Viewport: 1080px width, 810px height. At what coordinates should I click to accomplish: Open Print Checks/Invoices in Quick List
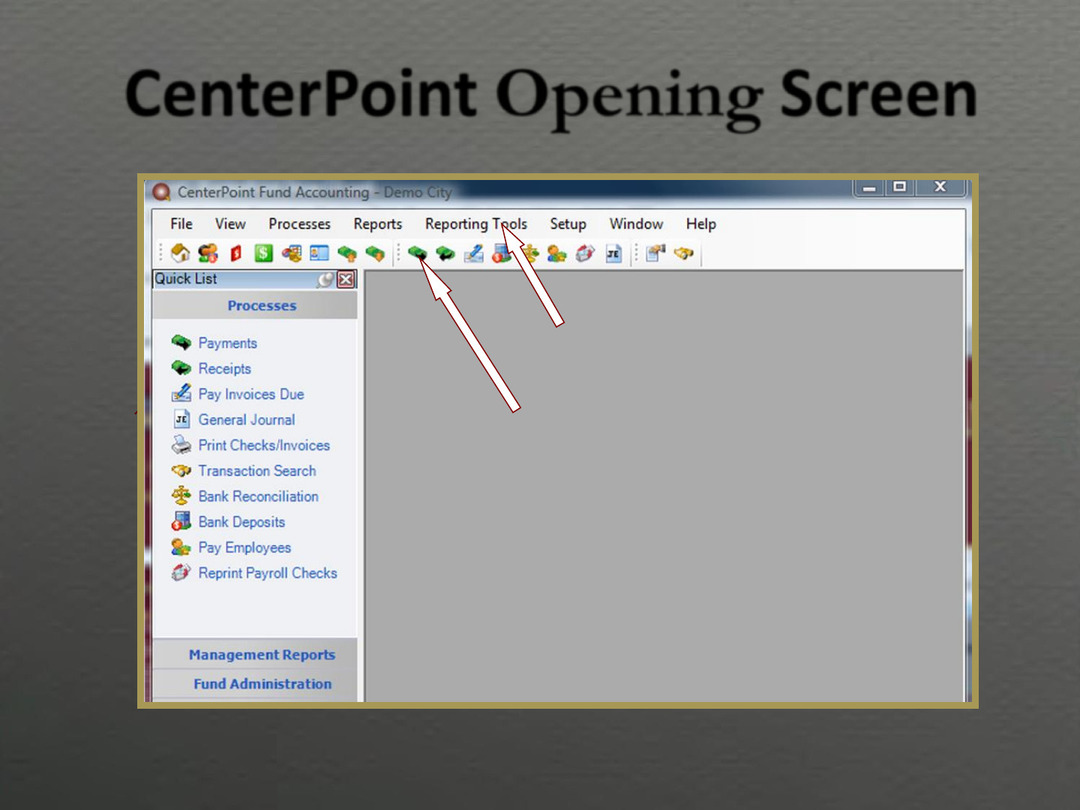(264, 445)
